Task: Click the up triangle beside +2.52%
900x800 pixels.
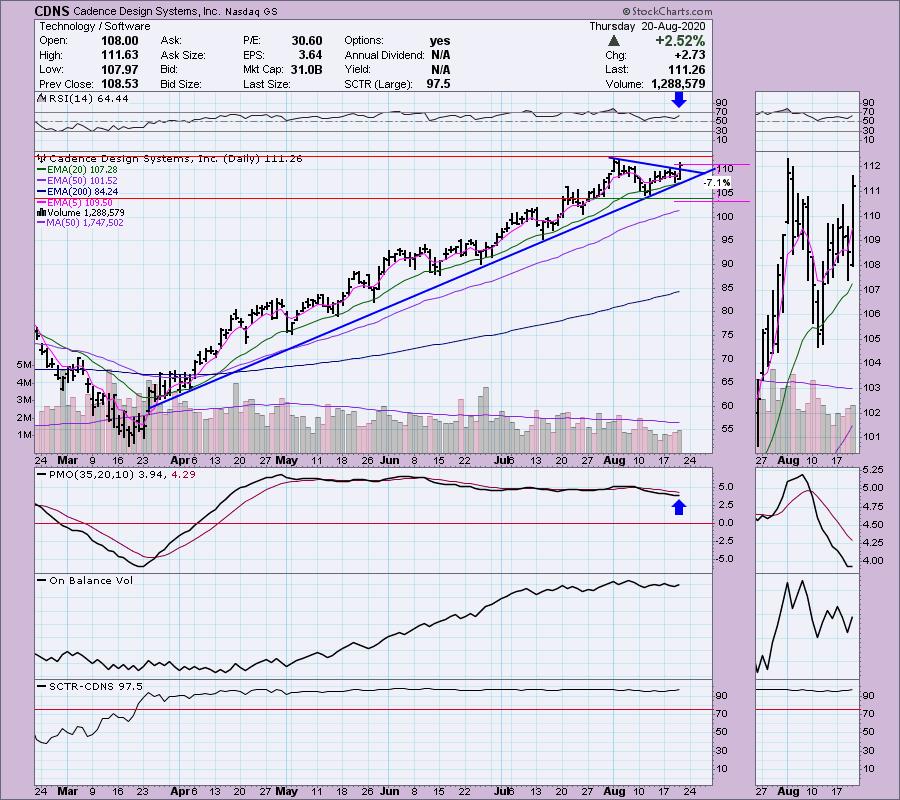Action: pyautogui.click(x=614, y=41)
